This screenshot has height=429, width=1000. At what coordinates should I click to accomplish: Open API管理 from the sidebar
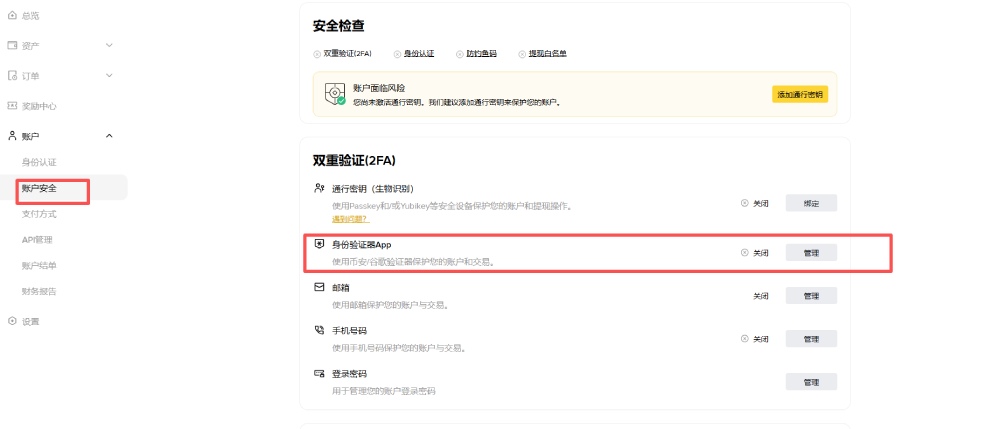[37, 240]
